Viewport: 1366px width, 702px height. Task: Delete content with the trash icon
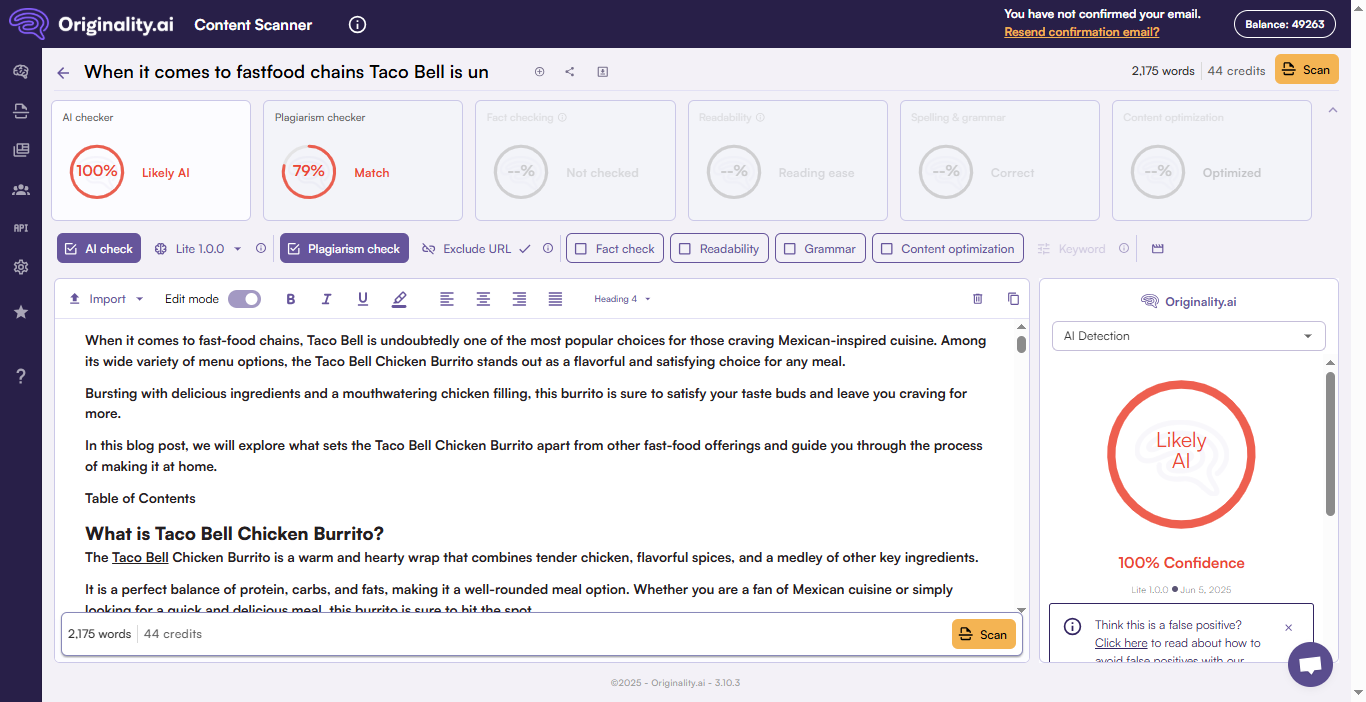[978, 298]
